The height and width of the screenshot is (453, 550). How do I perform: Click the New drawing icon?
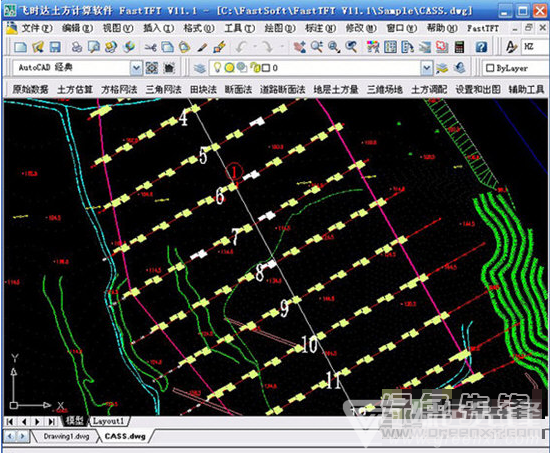(21, 47)
